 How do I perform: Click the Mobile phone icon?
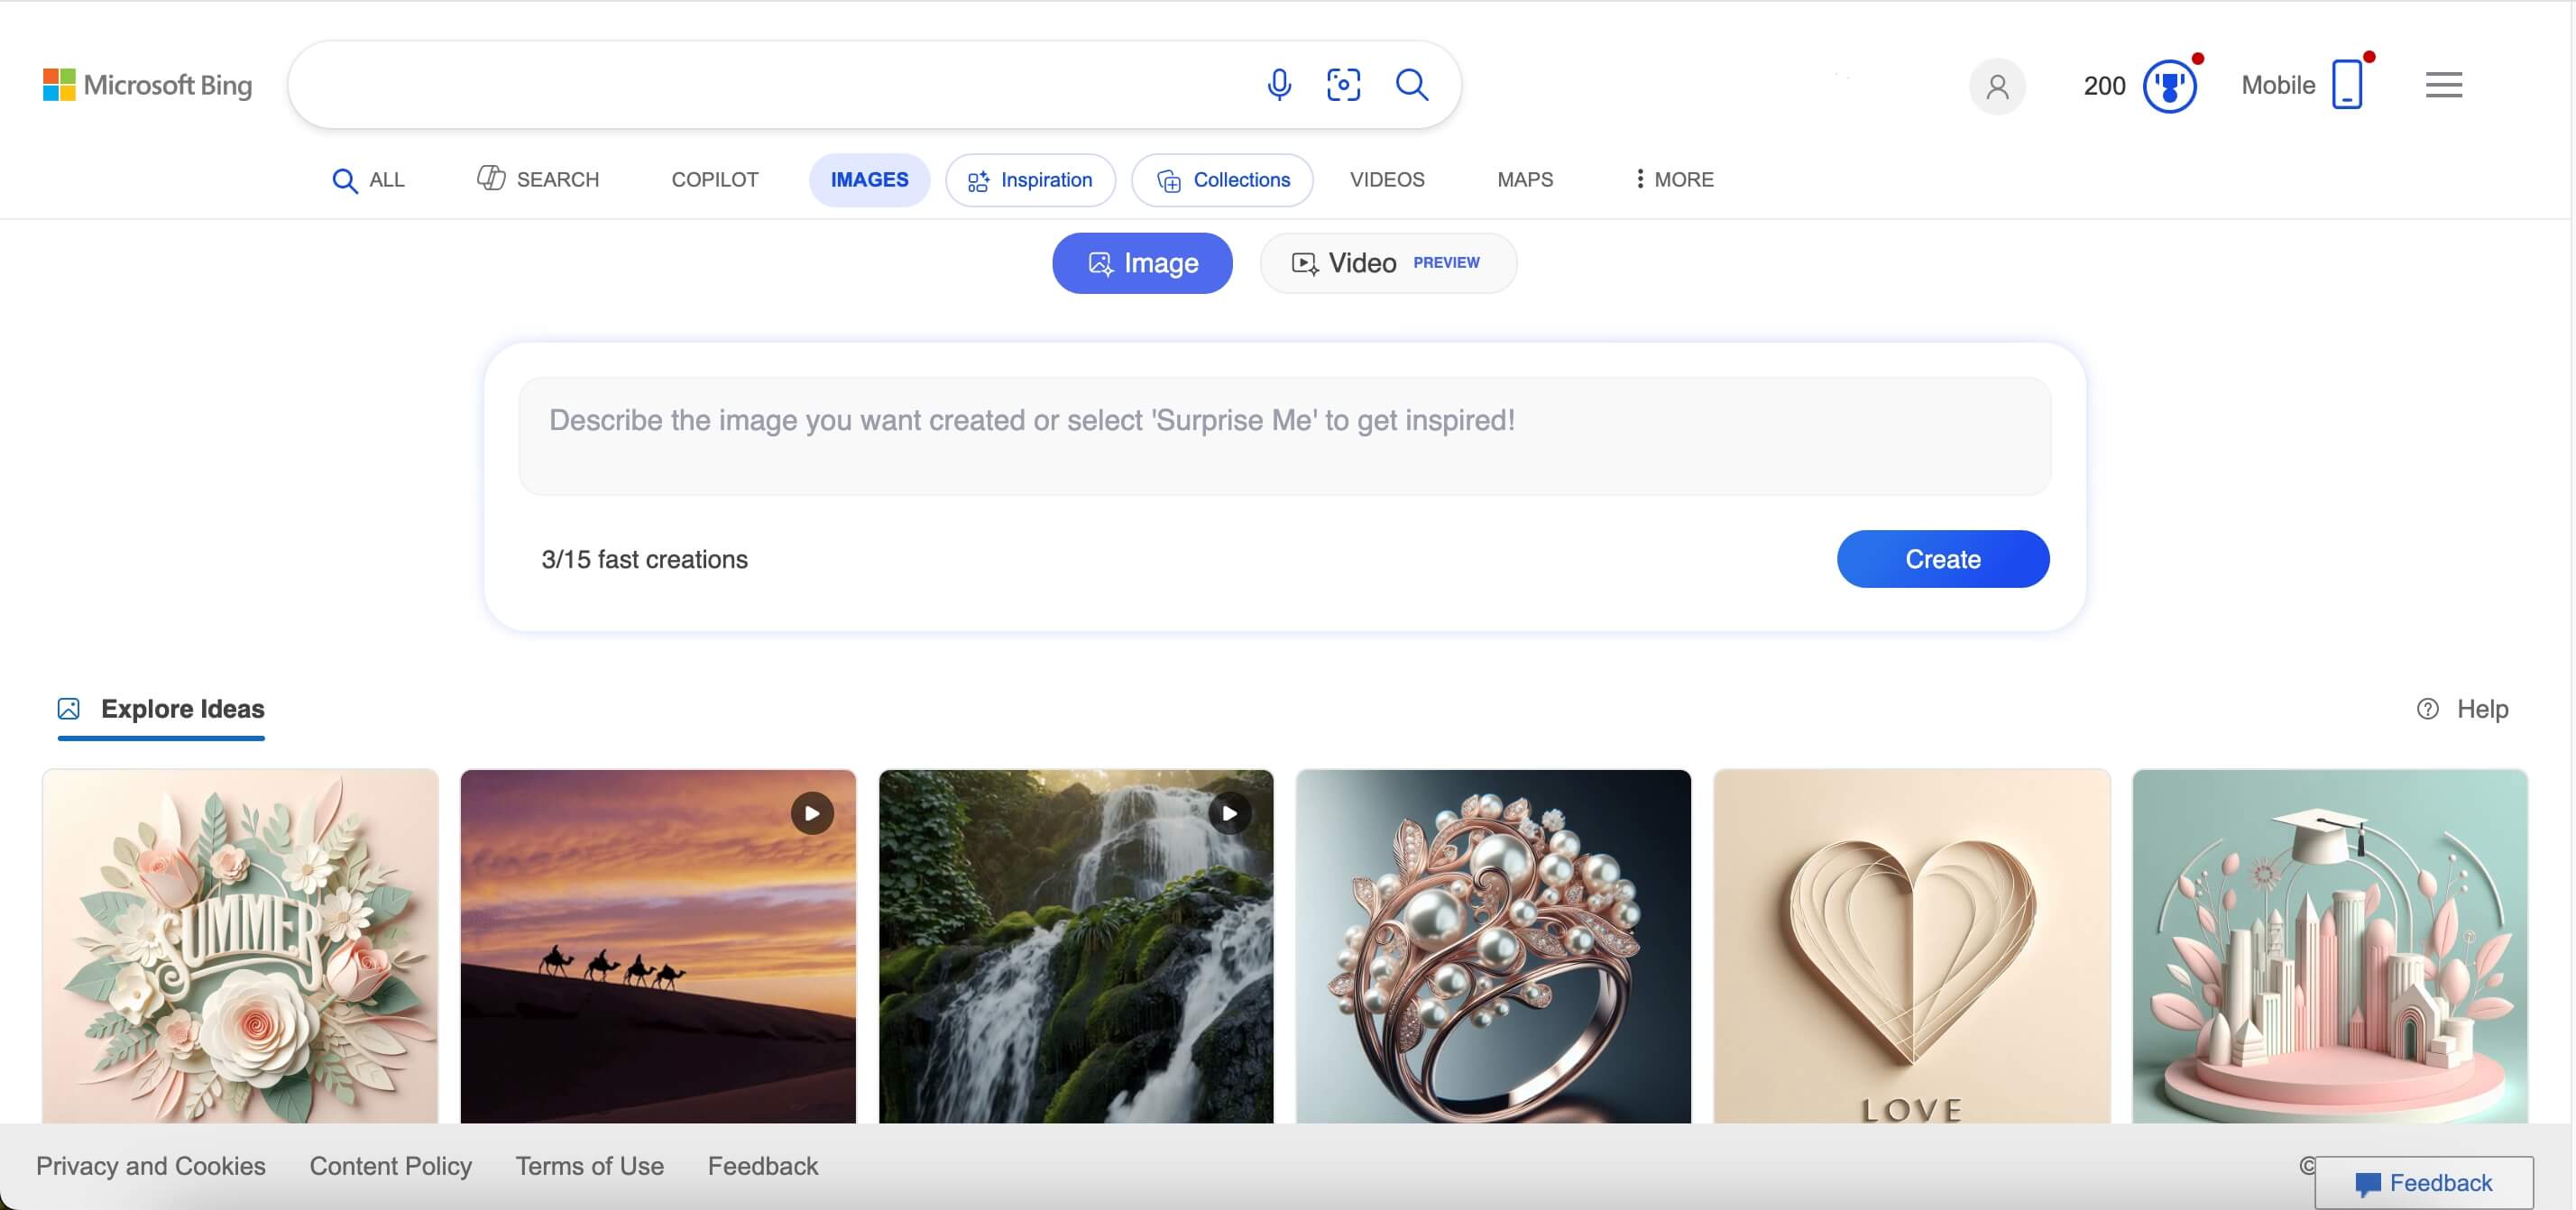[2346, 85]
